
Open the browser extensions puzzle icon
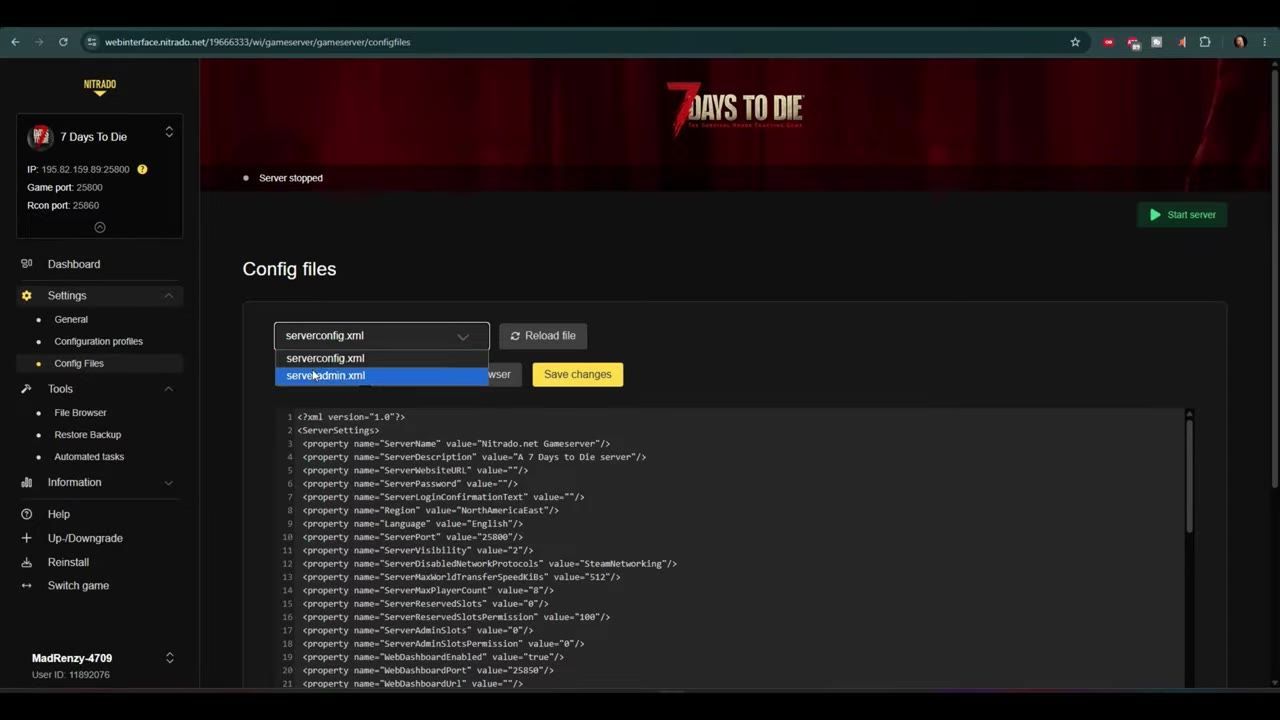[x=1205, y=42]
